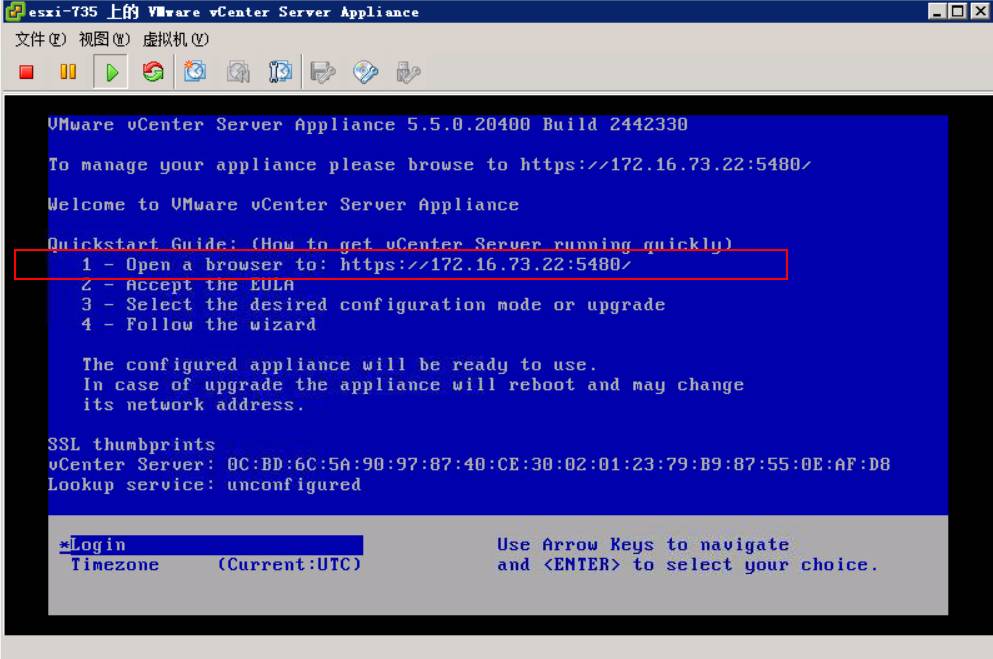
Task: Select the Login option in console
Action: tap(211, 544)
